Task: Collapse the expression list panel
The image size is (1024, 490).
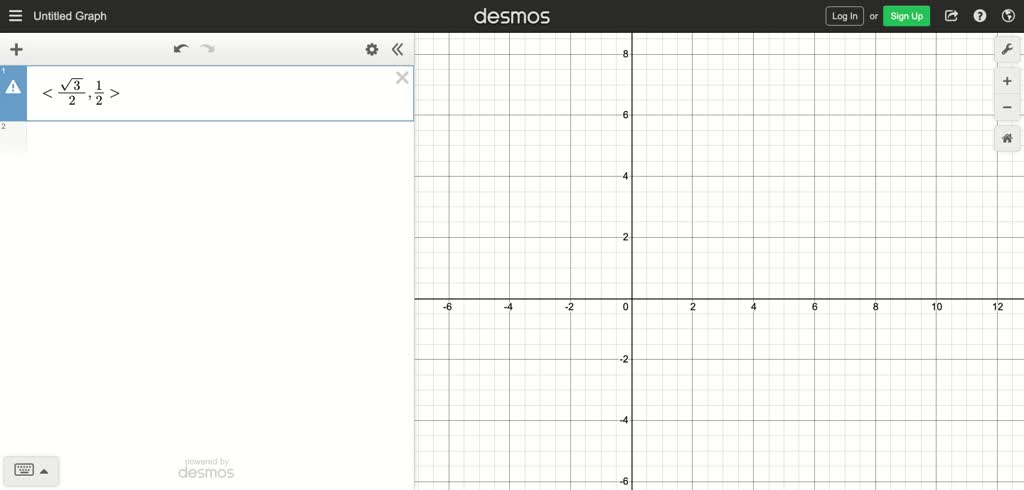Action: 397,49
